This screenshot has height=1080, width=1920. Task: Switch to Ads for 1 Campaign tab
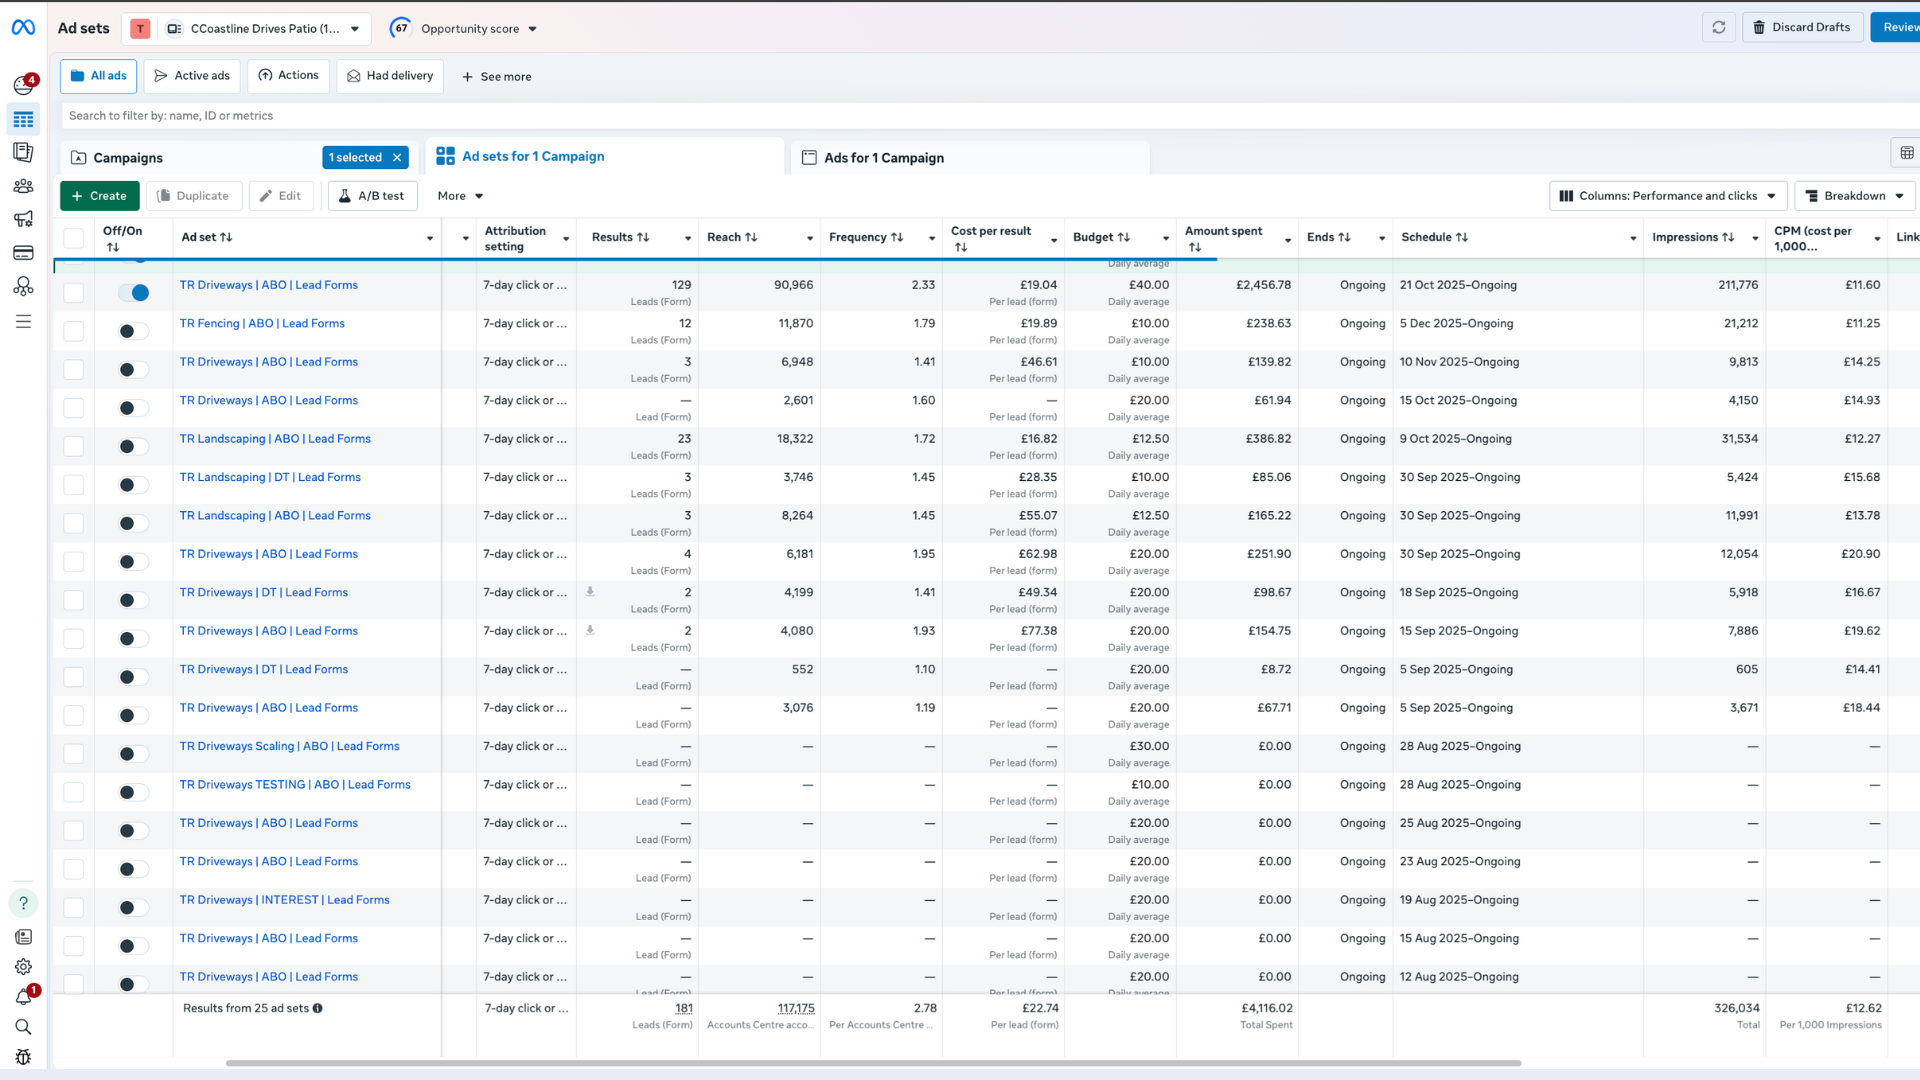click(883, 158)
